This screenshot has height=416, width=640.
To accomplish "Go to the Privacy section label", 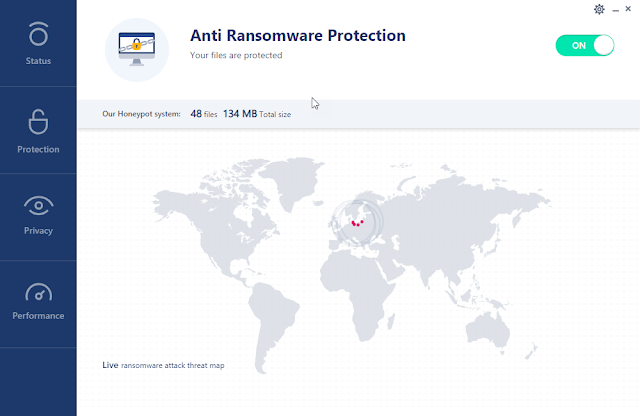I will (38, 231).
